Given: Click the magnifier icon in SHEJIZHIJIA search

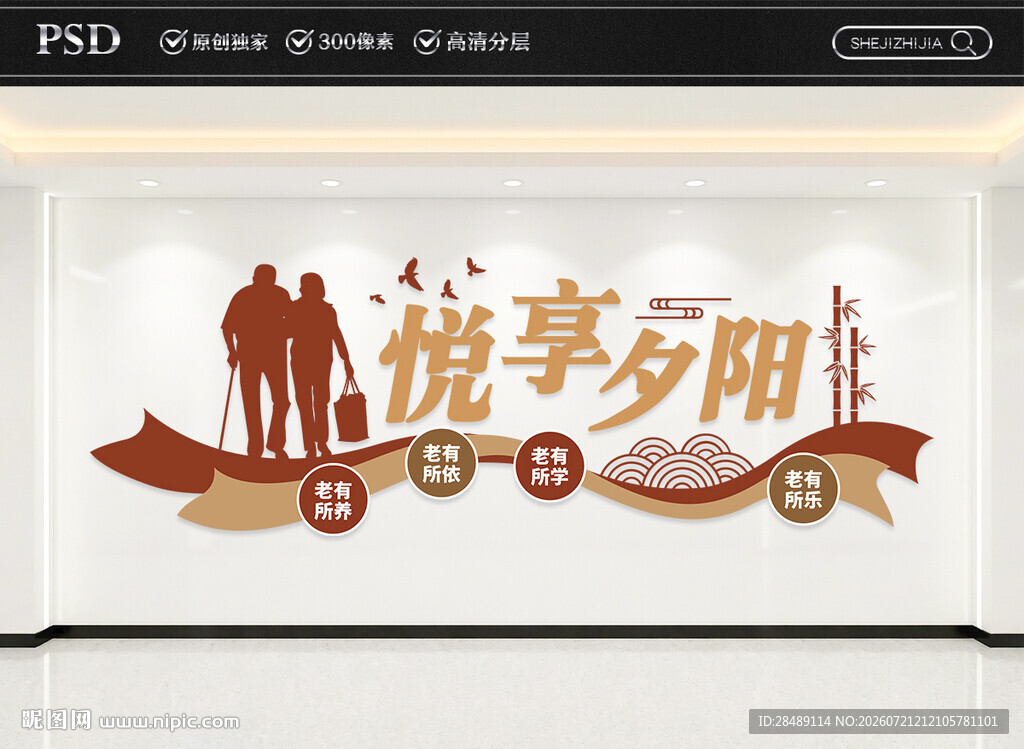Looking at the screenshot, I should coord(963,43).
